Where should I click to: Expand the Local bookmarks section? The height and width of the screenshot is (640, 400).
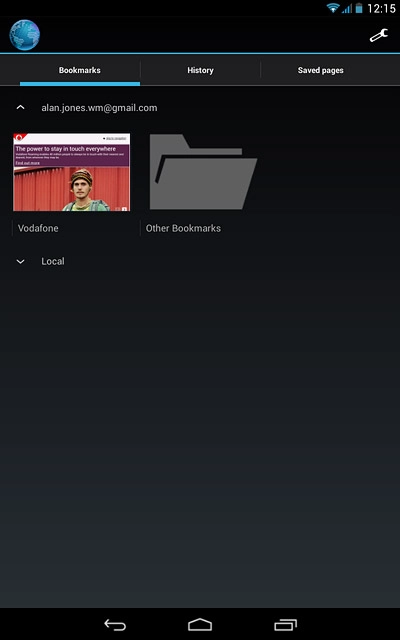point(20,262)
